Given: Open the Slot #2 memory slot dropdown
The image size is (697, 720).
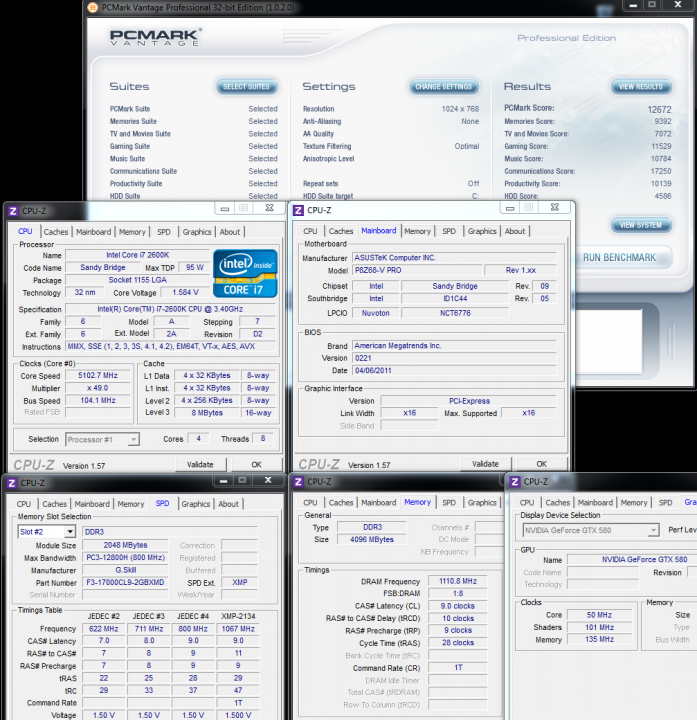Looking at the screenshot, I should 70,532.
